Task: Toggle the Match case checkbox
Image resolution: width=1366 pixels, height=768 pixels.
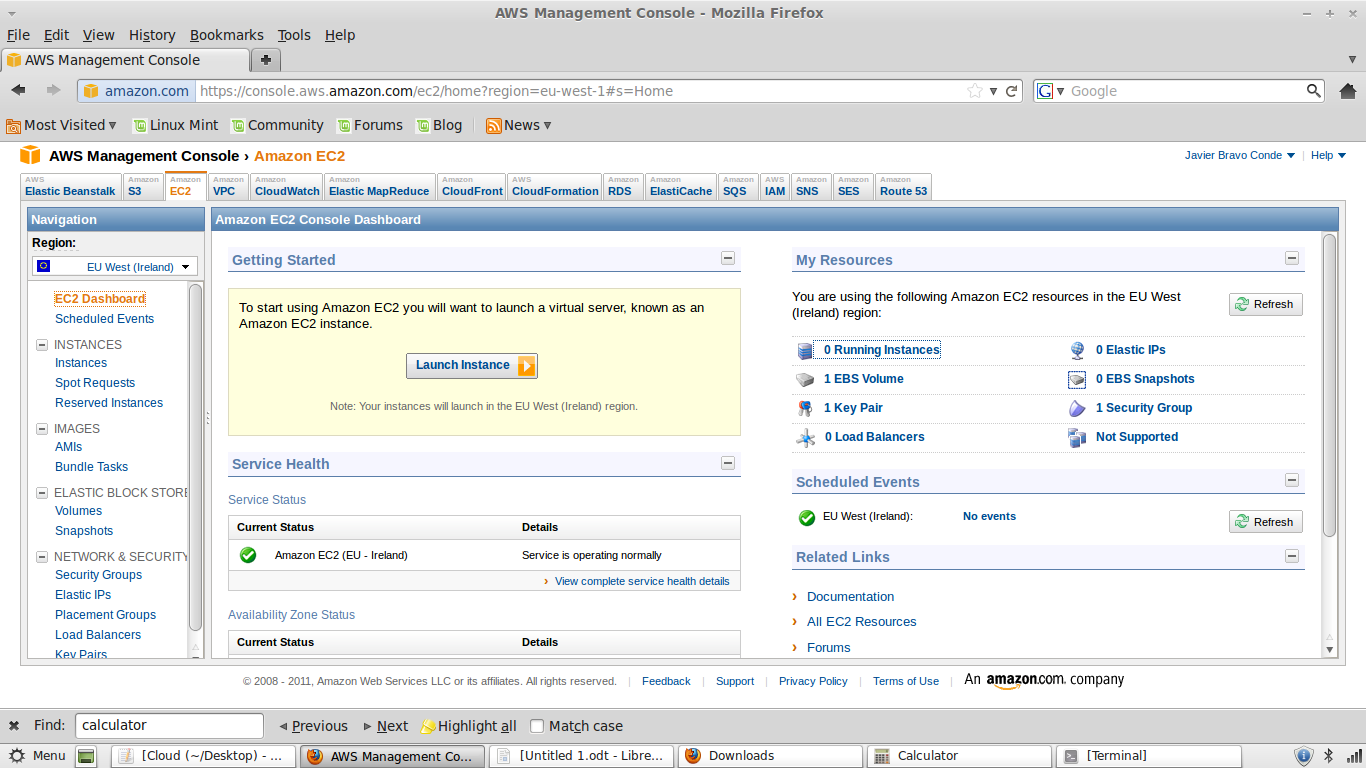Action: pyautogui.click(x=537, y=726)
